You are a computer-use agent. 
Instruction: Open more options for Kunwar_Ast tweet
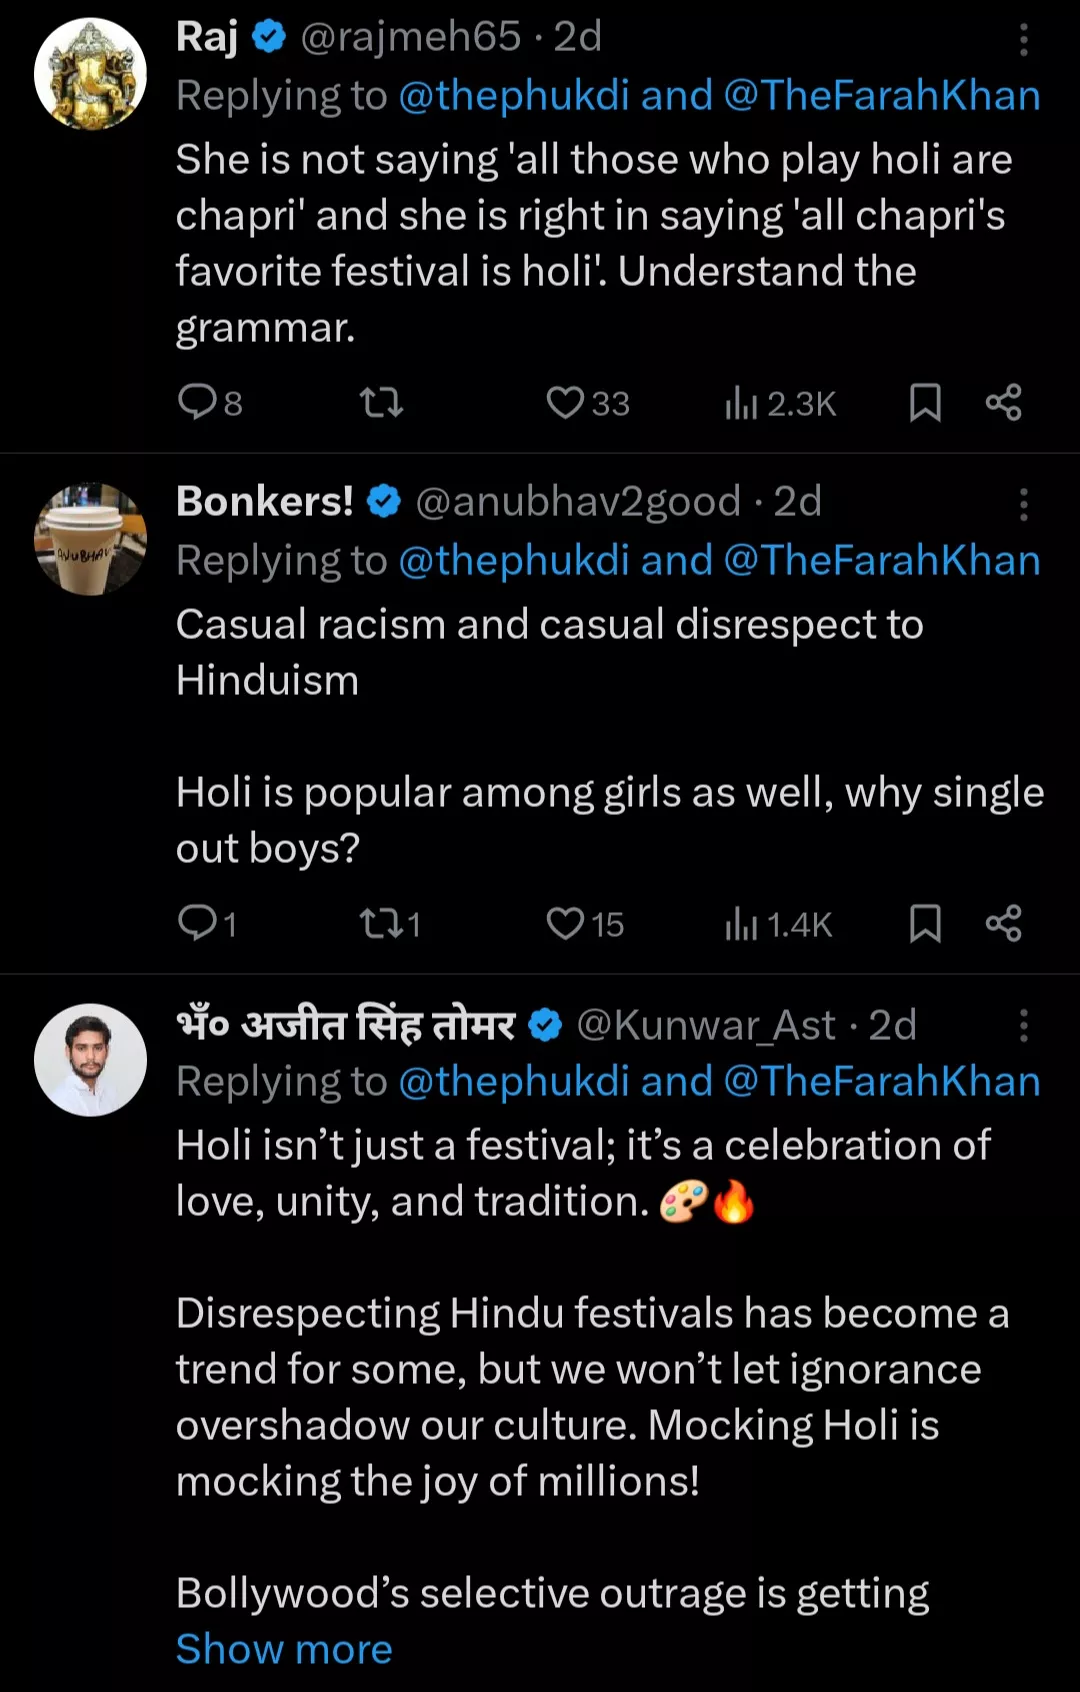(x=1023, y=1026)
